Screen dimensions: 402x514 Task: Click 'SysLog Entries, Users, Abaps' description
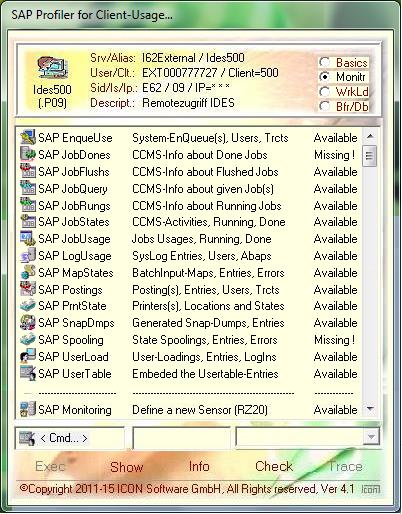pos(201,256)
